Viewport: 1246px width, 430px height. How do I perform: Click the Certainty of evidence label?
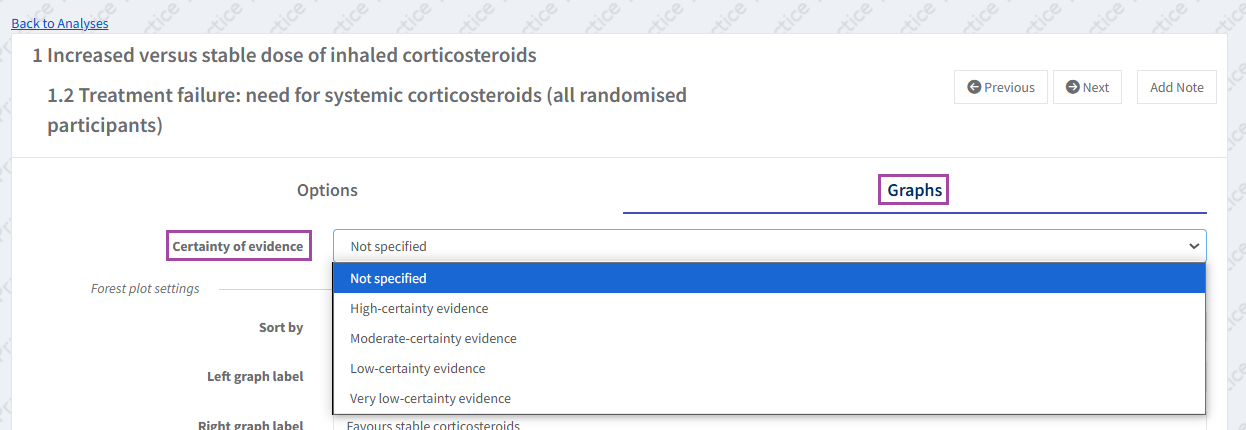point(237,246)
